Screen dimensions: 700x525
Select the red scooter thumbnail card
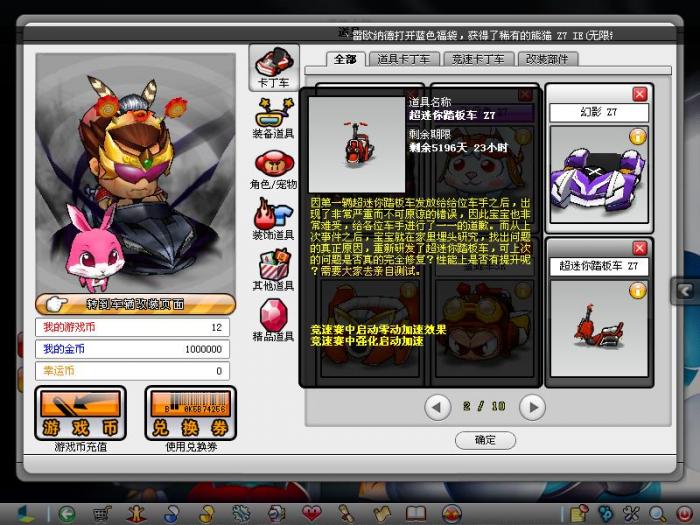[599, 329]
